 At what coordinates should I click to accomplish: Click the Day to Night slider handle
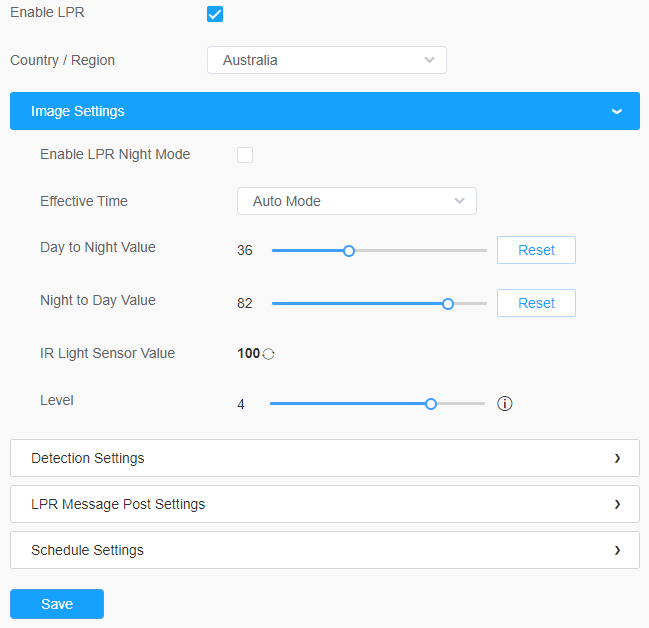349,251
